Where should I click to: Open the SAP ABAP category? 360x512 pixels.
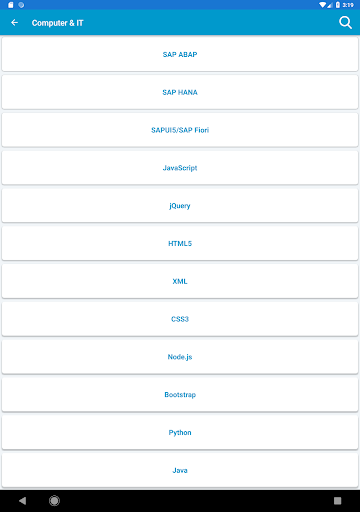(180, 54)
